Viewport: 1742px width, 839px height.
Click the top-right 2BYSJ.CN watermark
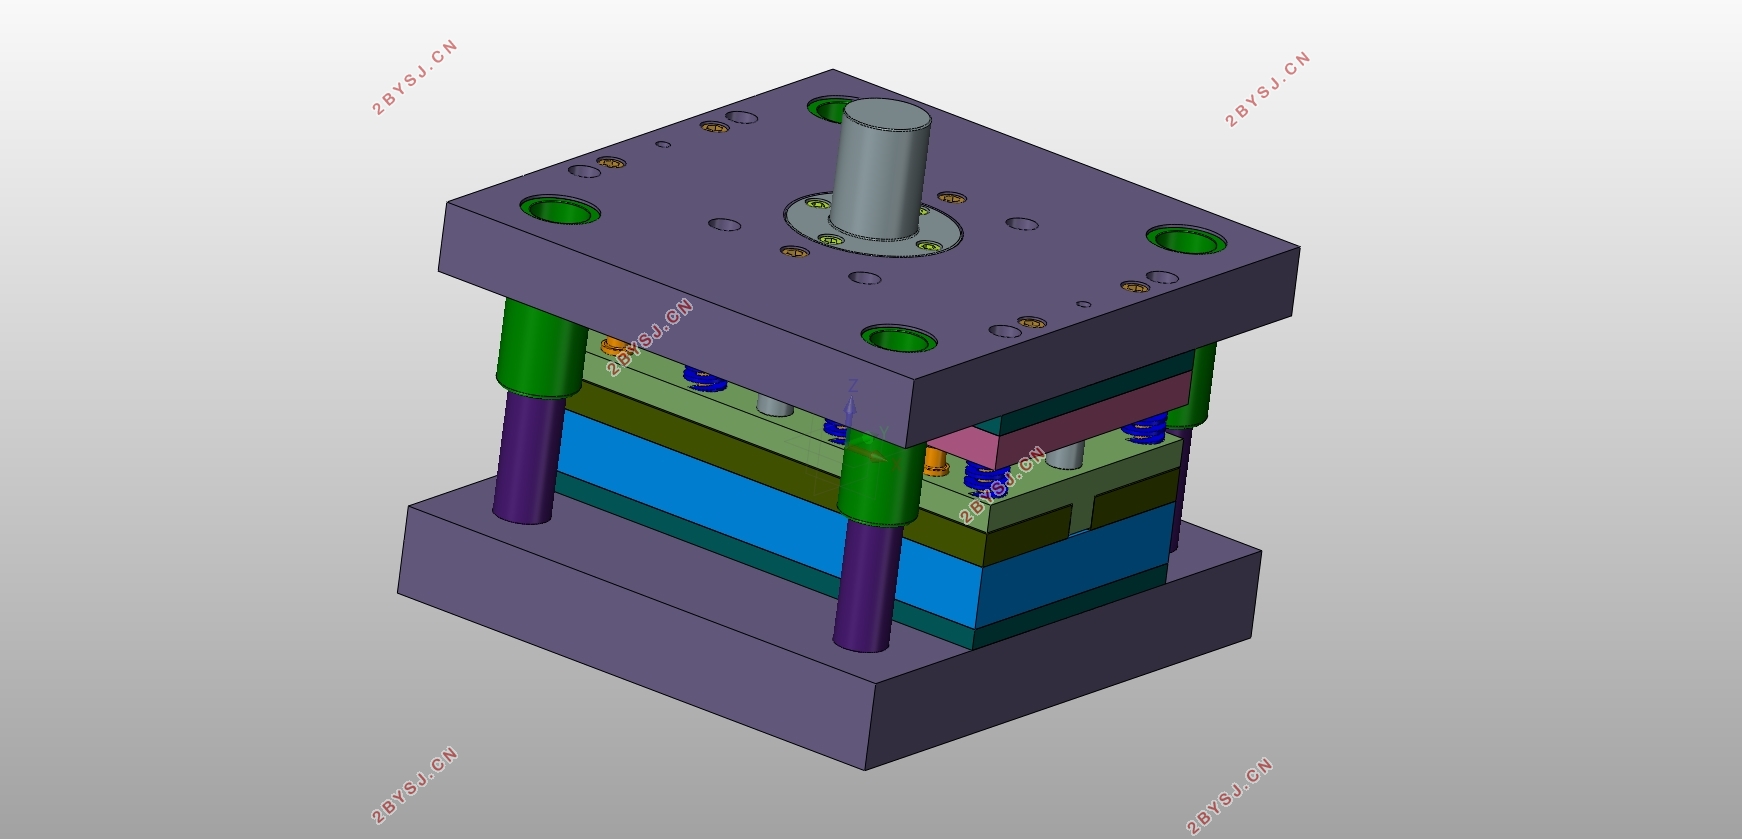[1267, 90]
